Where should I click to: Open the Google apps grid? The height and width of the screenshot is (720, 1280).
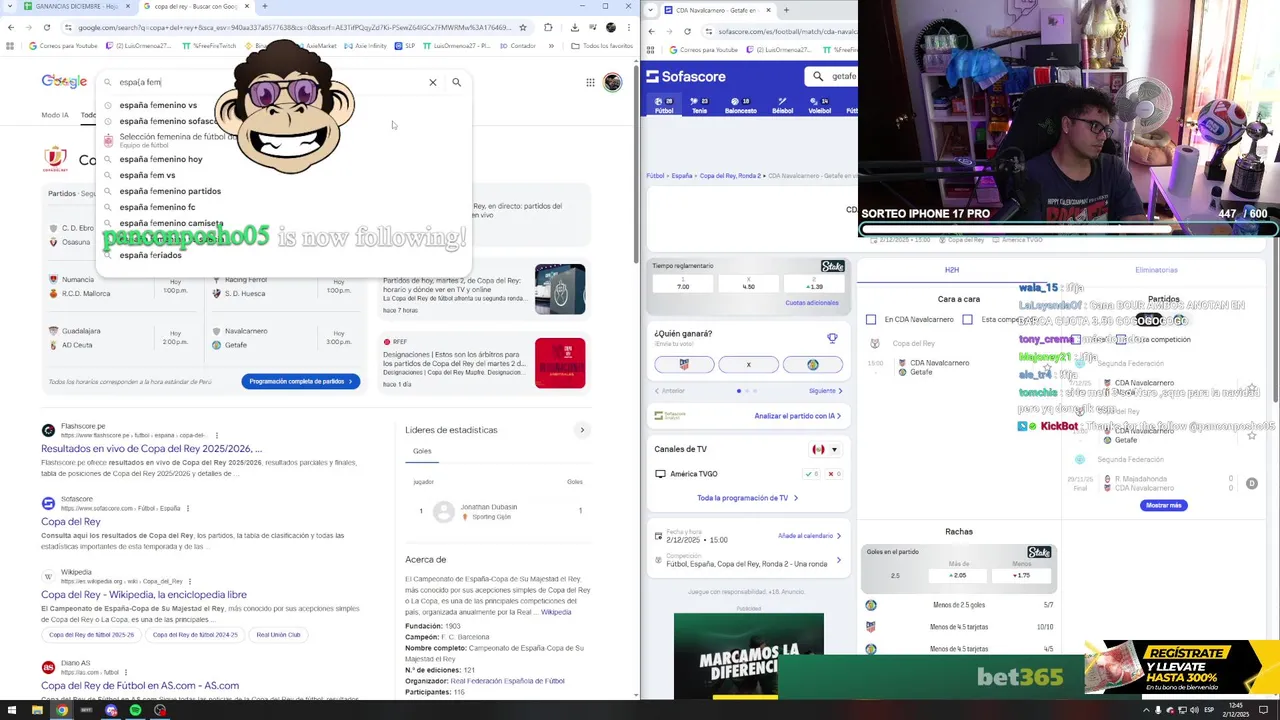[590, 82]
